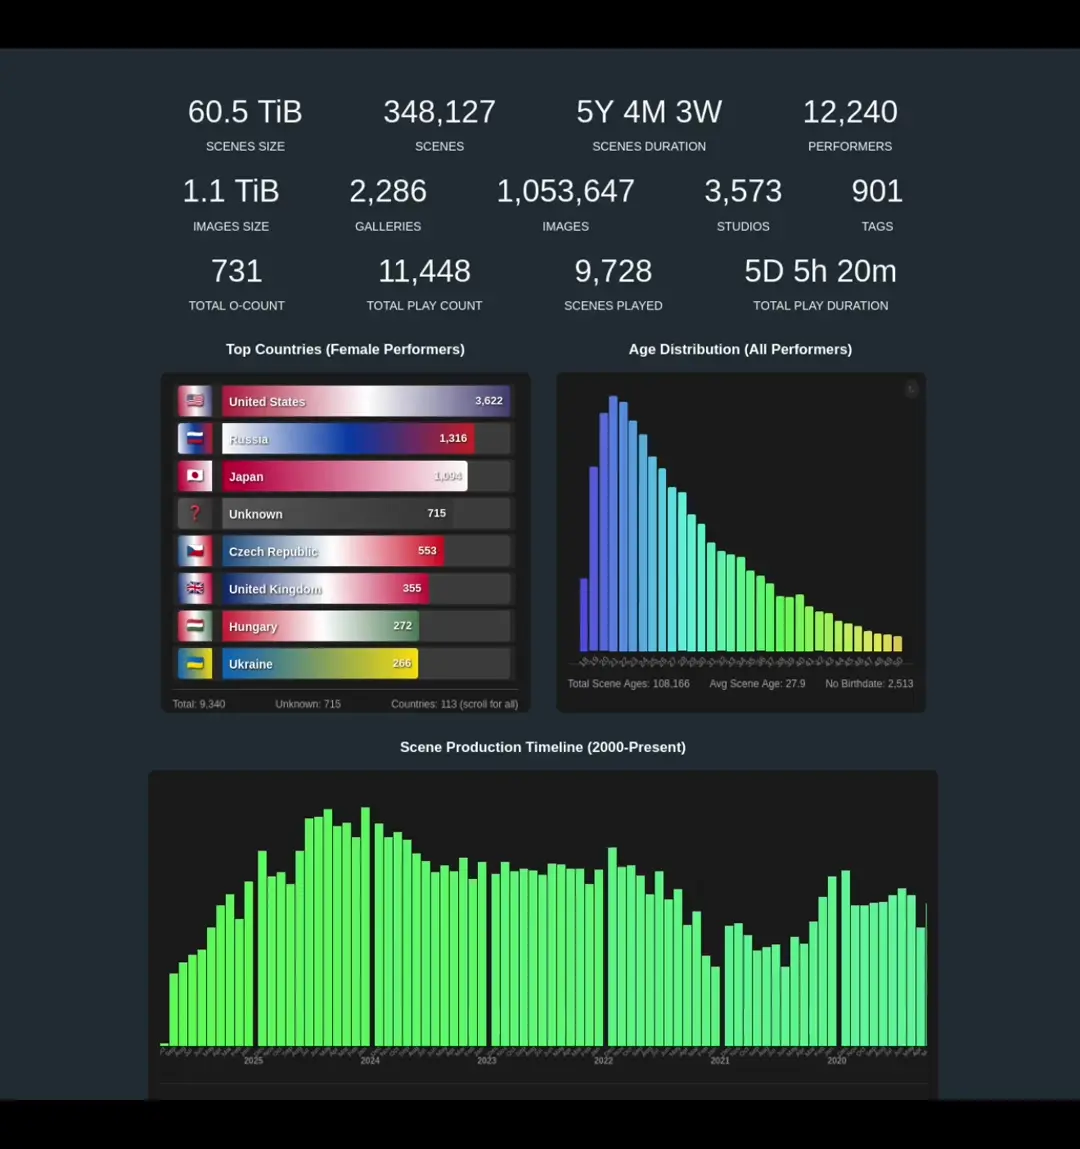This screenshot has width=1080, height=1149.
Task: Toggle the age chart corner icon
Action: (911, 389)
